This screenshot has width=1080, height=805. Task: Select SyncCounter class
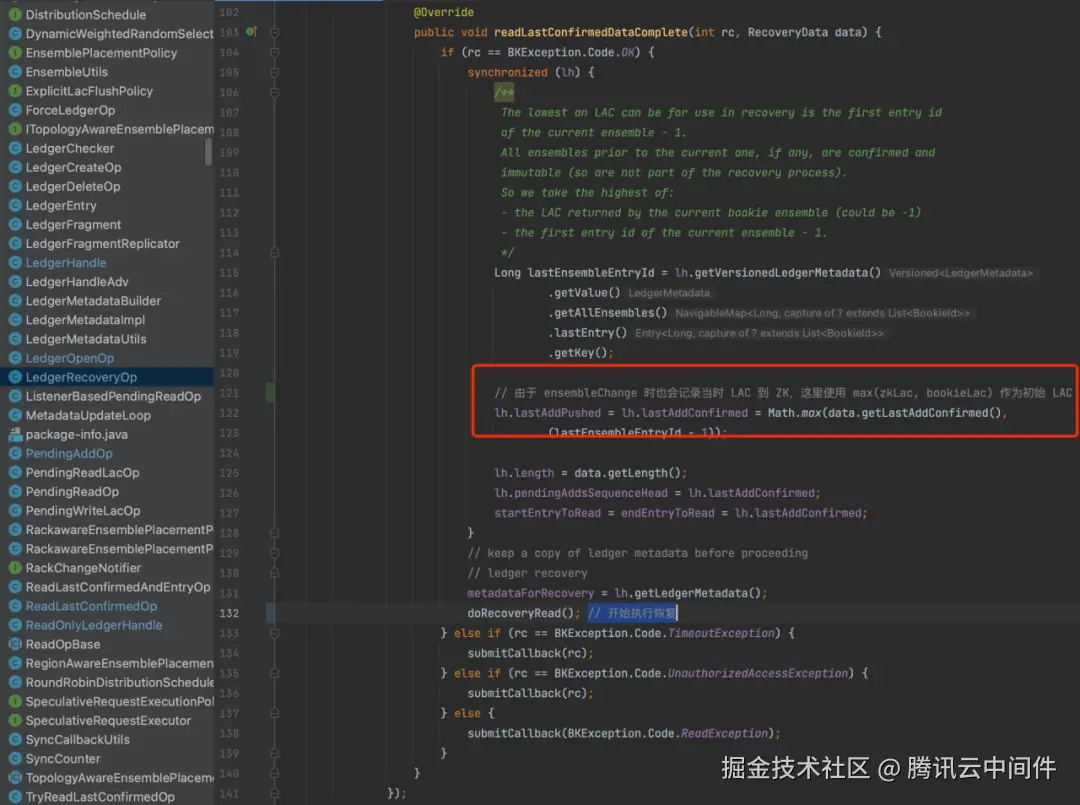(63, 759)
